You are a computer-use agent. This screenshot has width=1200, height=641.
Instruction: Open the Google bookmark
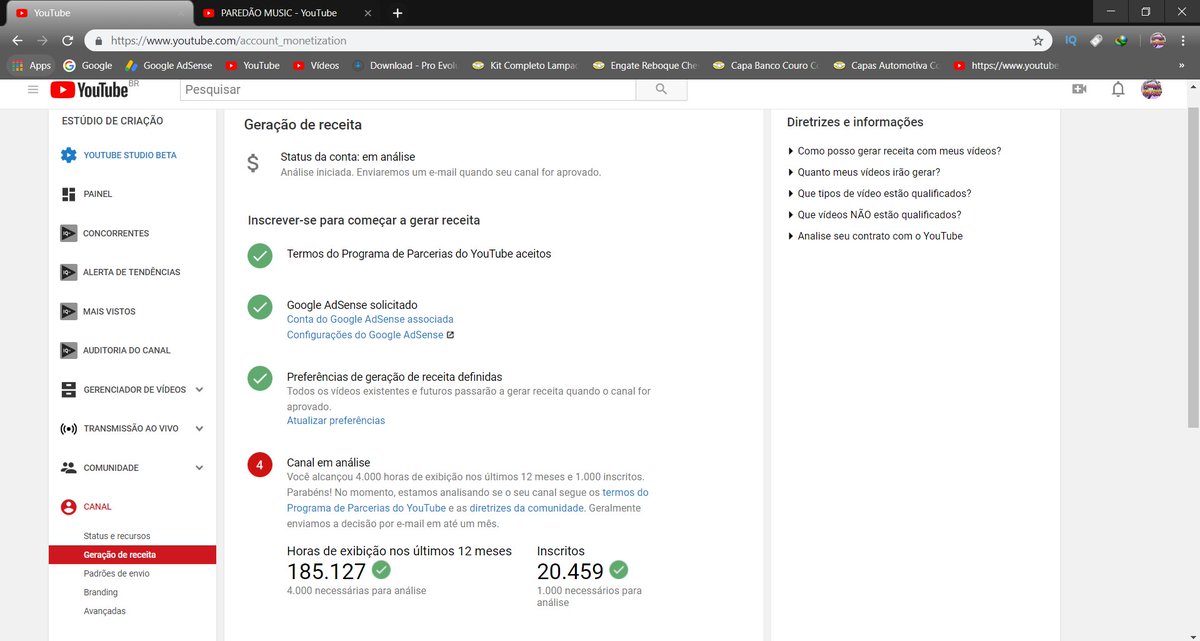coord(87,65)
